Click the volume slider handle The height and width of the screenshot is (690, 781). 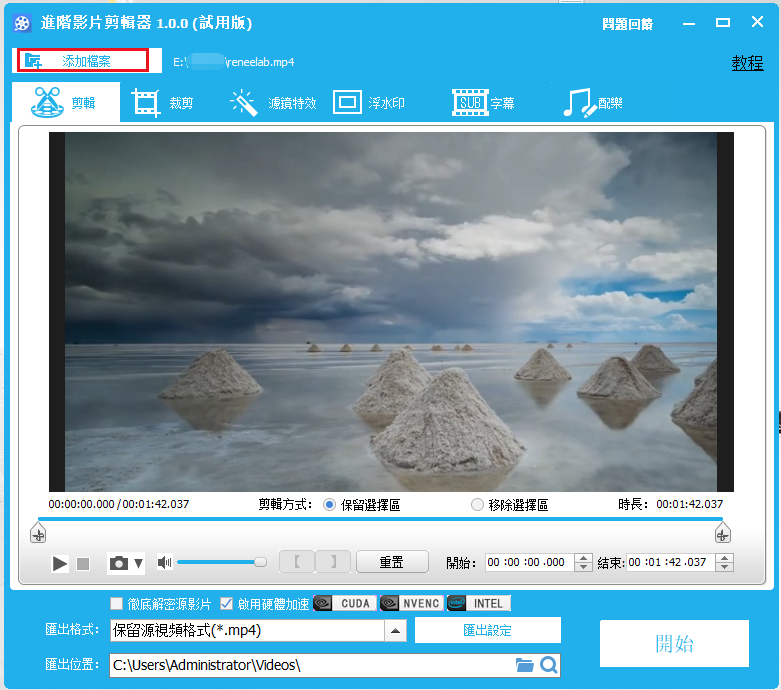[260, 562]
